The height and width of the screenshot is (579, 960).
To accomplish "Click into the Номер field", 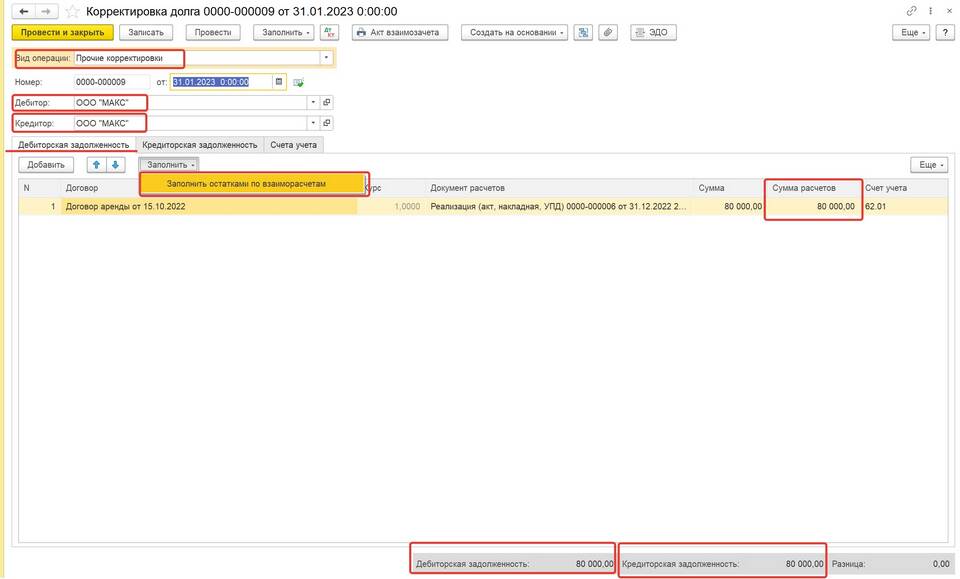I will pos(110,82).
